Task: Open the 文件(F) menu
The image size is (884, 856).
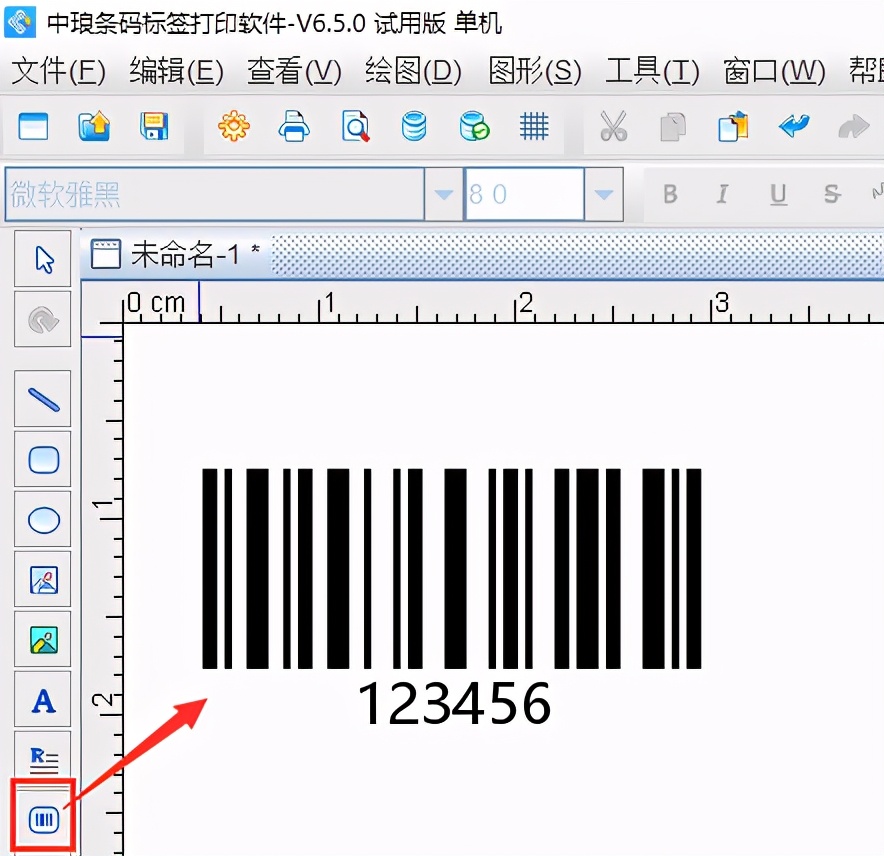Action: coord(59,71)
